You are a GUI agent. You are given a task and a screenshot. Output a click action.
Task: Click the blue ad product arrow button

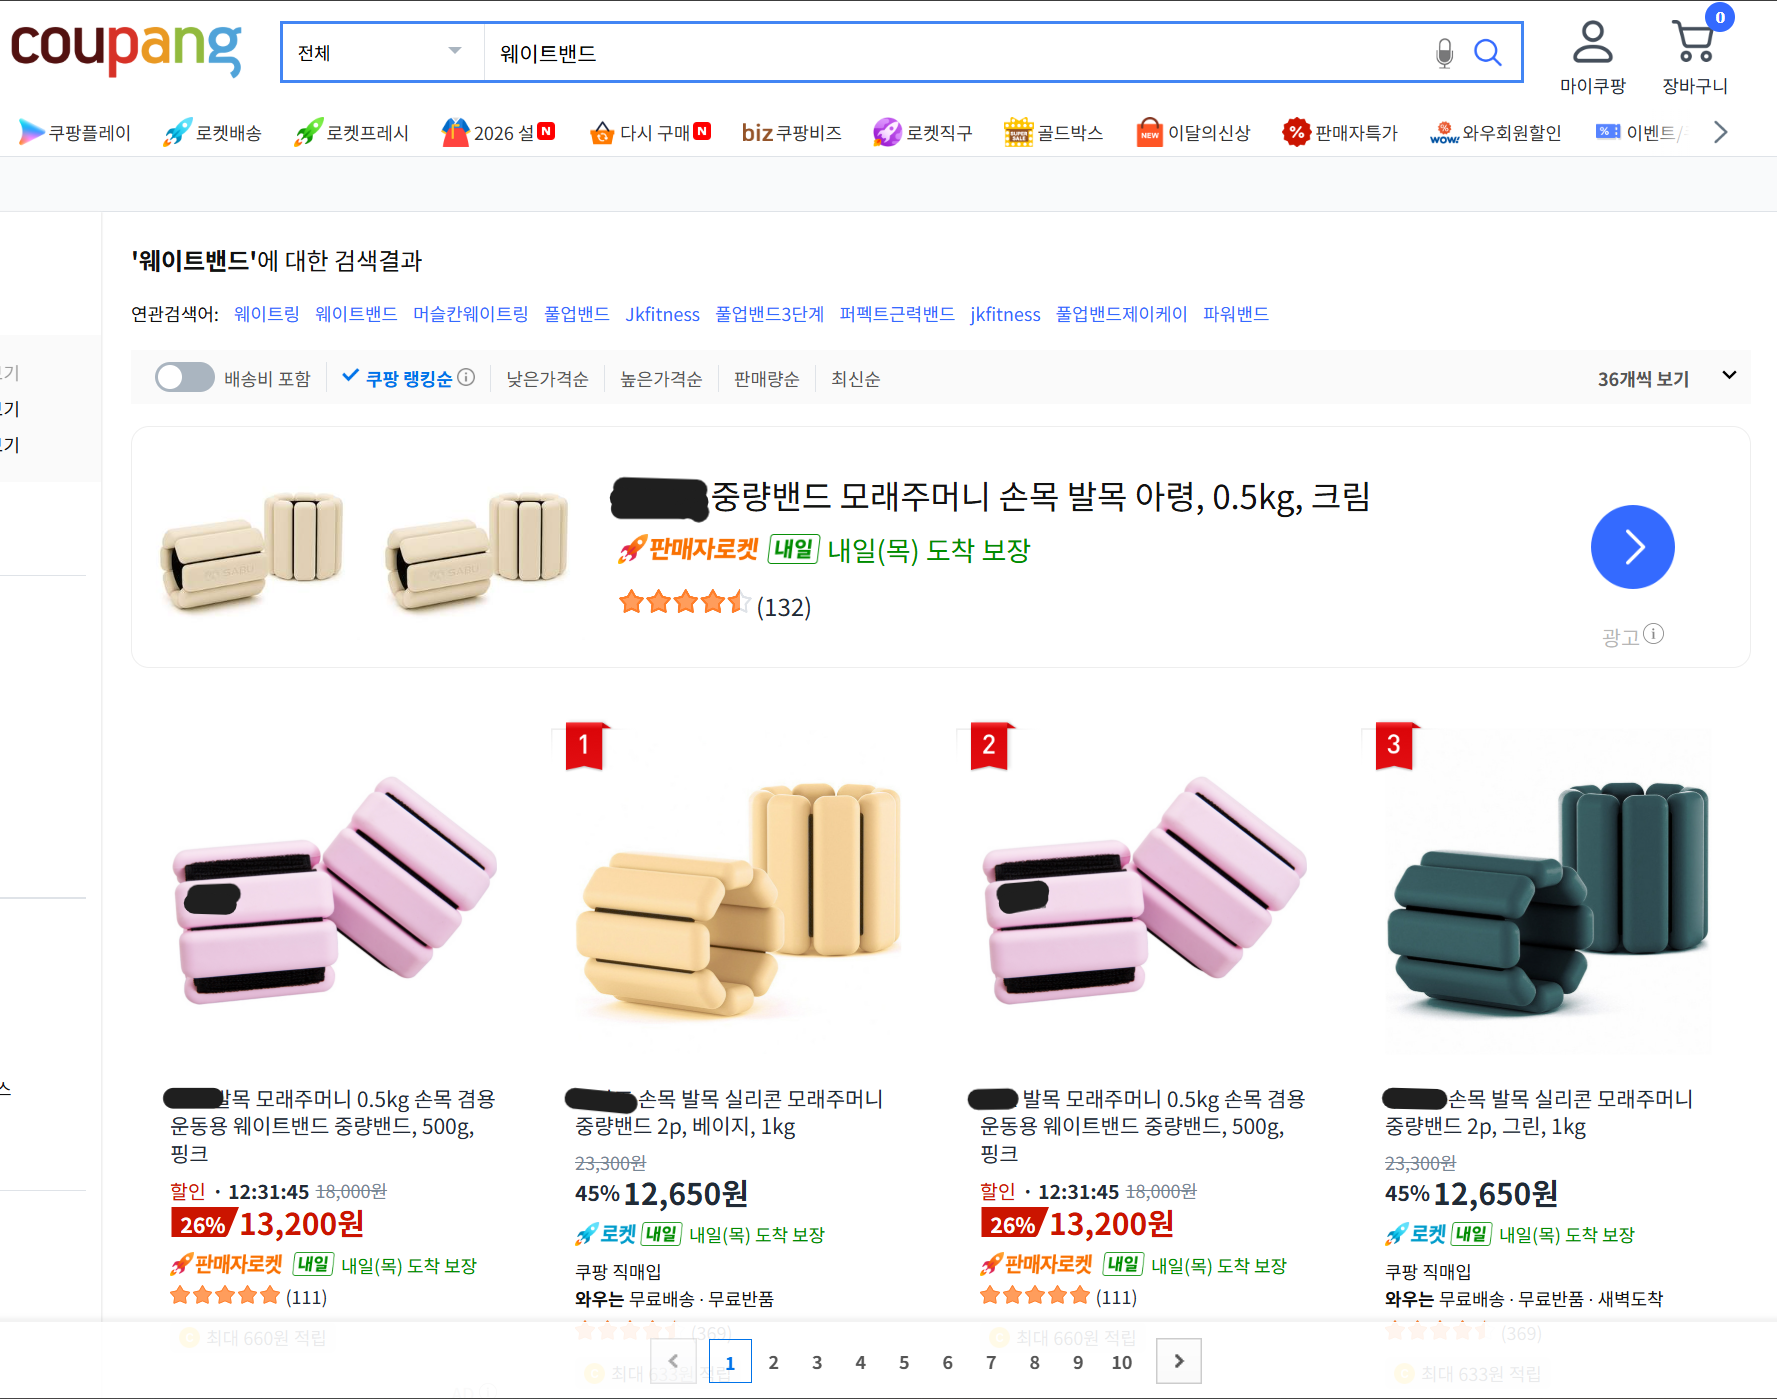1632,547
